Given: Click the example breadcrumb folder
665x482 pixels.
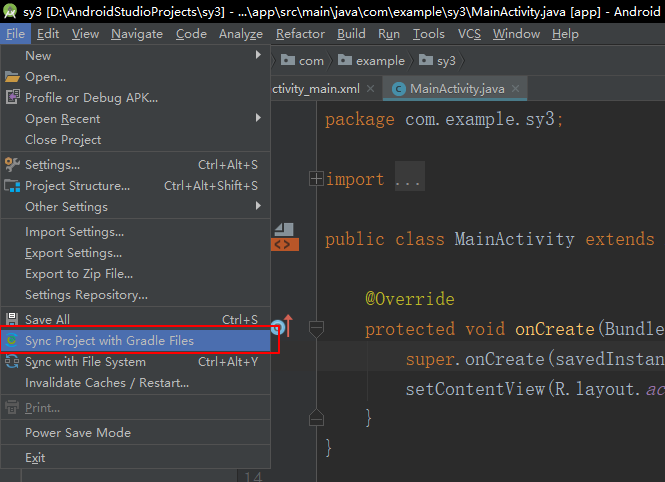Looking at the screenshot, I should click(371, 61).
